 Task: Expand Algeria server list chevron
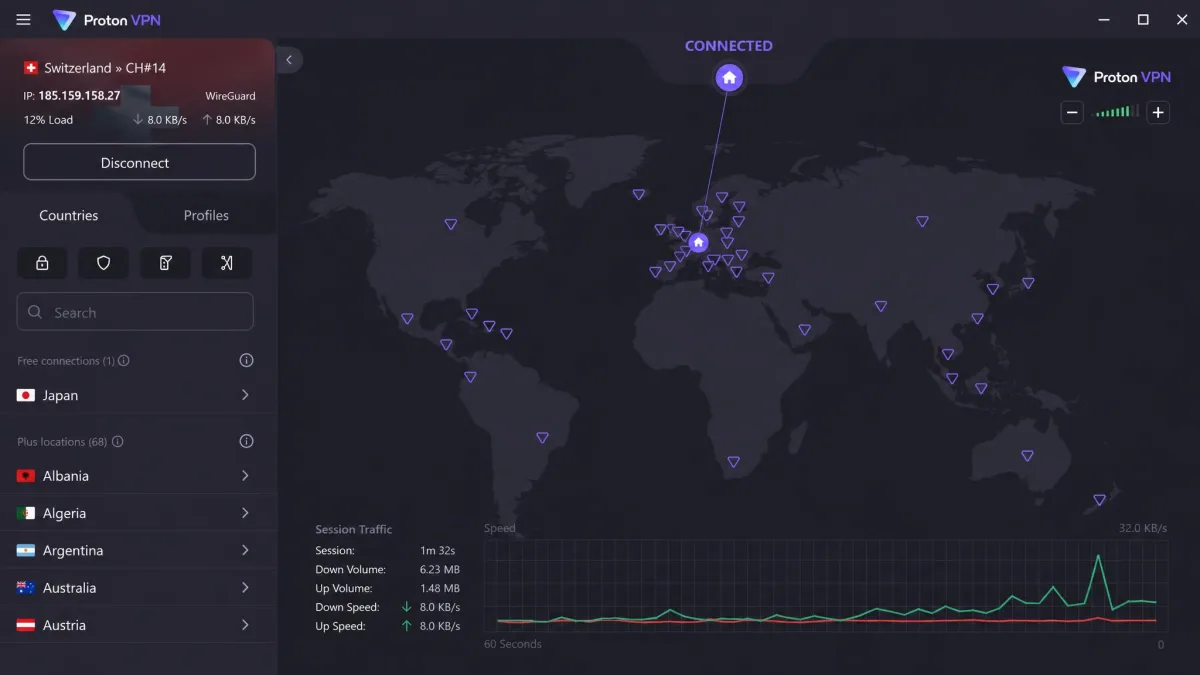[x=245, y=513]
